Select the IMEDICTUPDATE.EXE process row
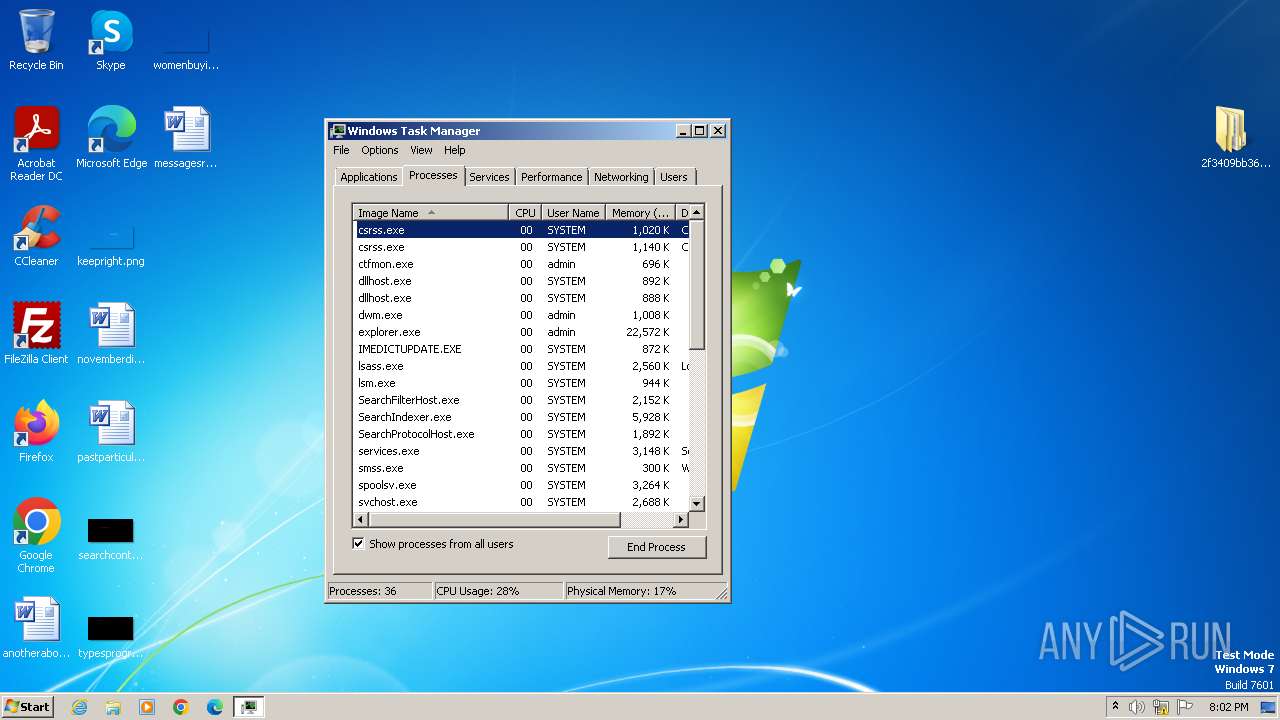1280x720 pixels. (x=521, y=349)
